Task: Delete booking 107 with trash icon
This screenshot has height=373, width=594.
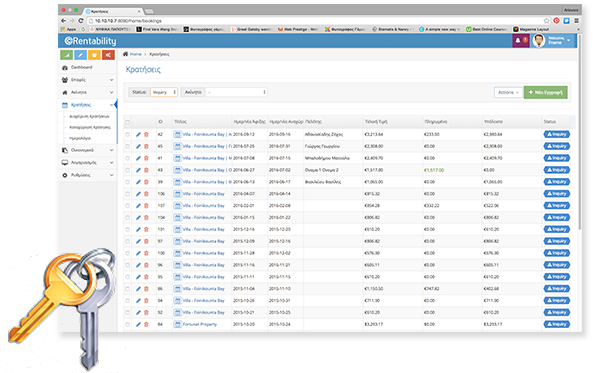Action: (146, 206)
